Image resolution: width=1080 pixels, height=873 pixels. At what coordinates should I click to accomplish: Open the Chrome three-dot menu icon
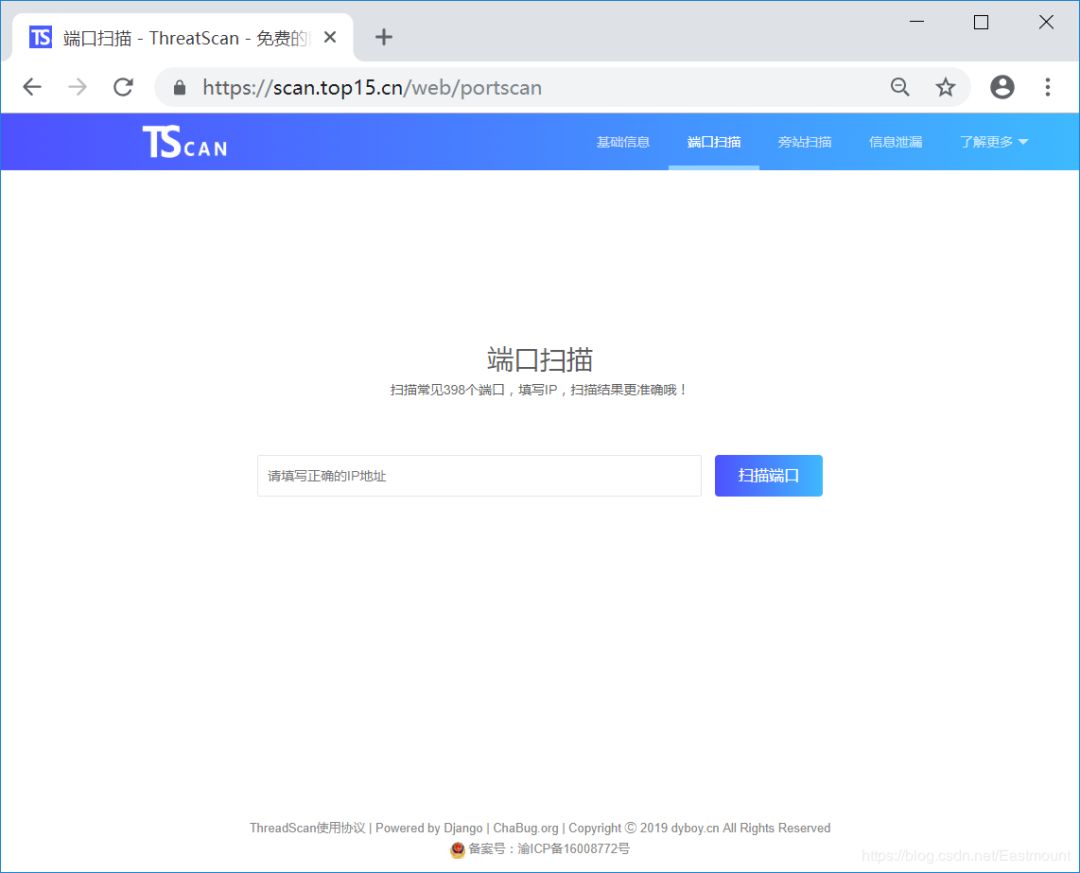1048,87
